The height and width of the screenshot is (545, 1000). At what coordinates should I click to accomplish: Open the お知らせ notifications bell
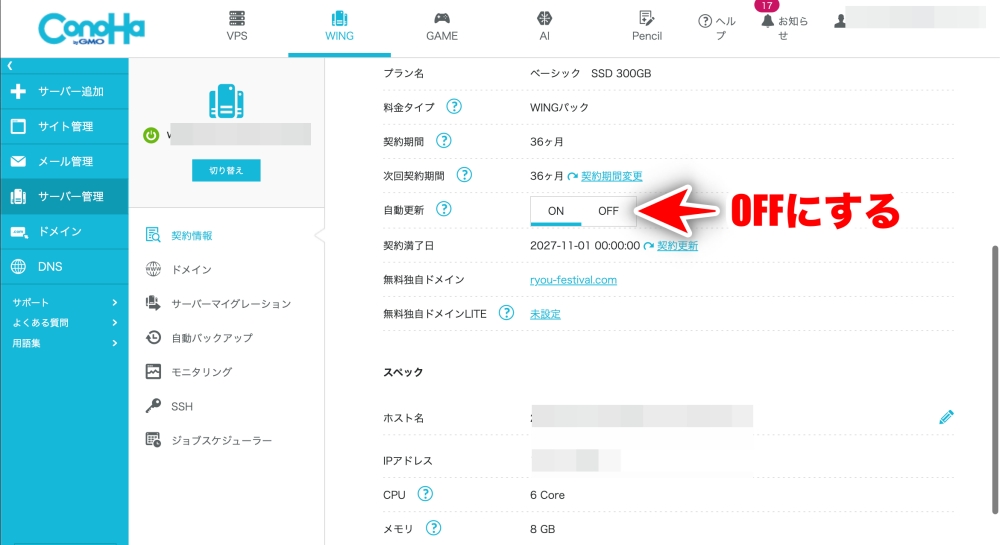coord(768,21)
